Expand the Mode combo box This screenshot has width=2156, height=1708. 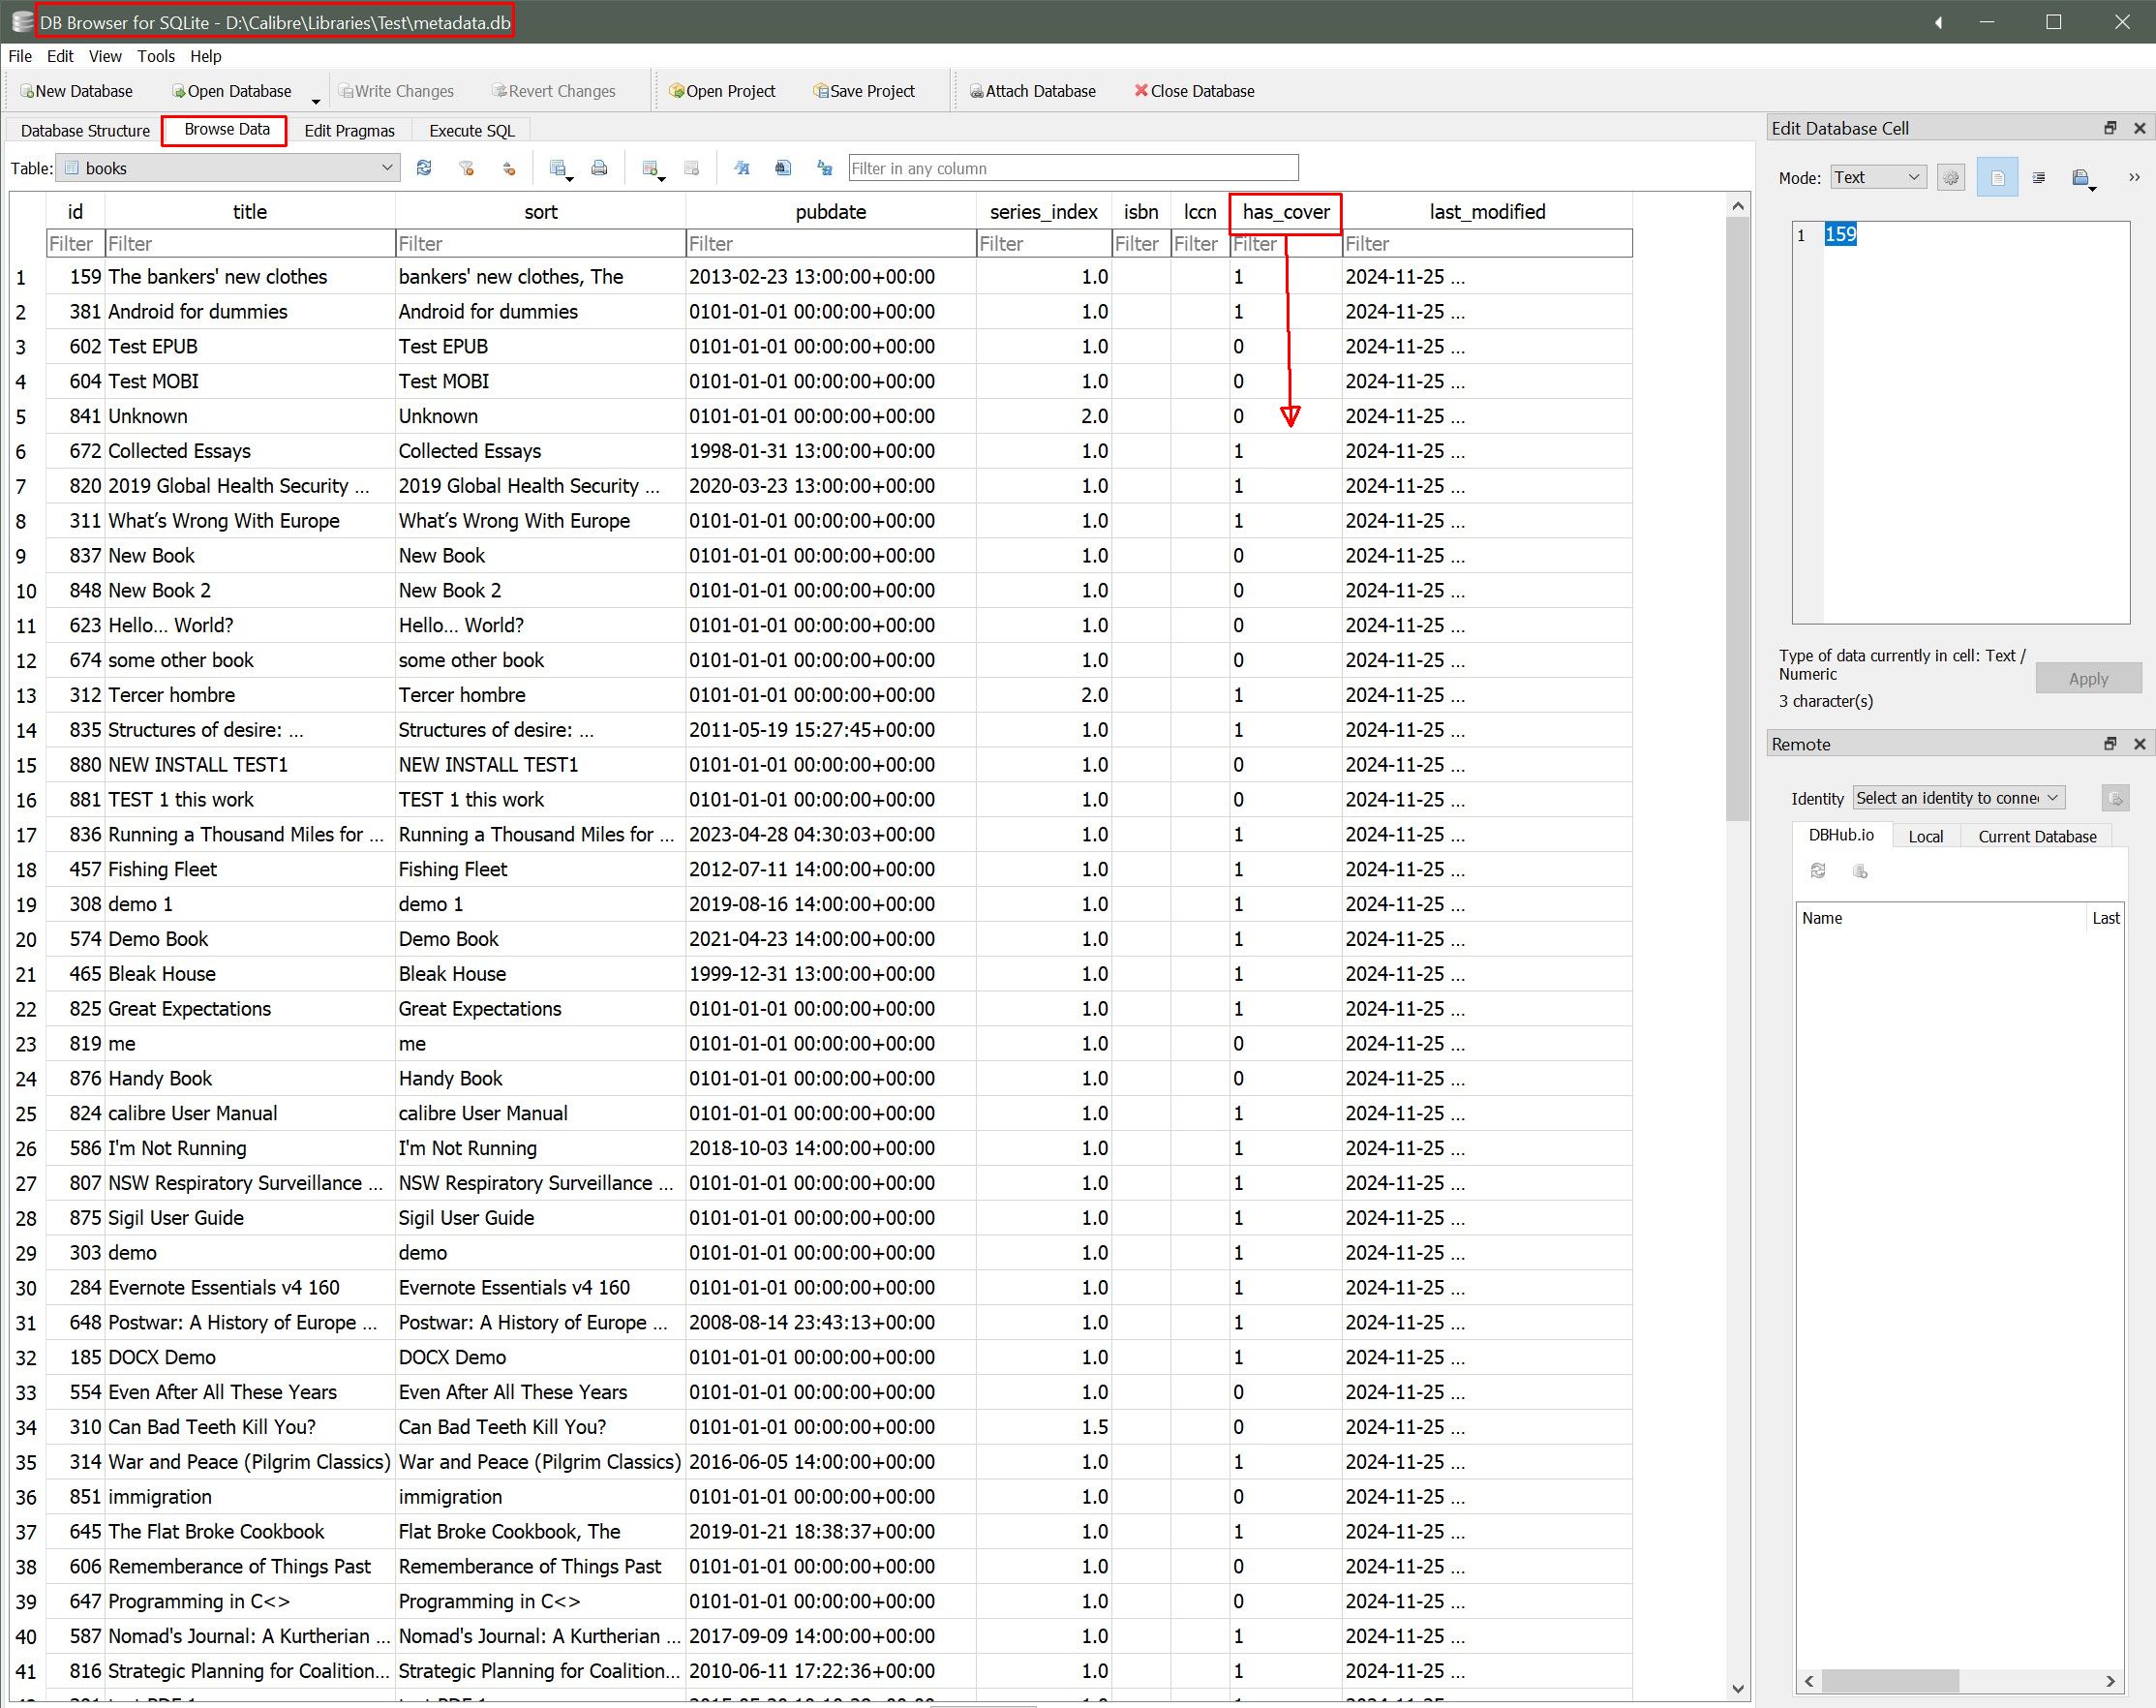click(x=1878, y=178)
